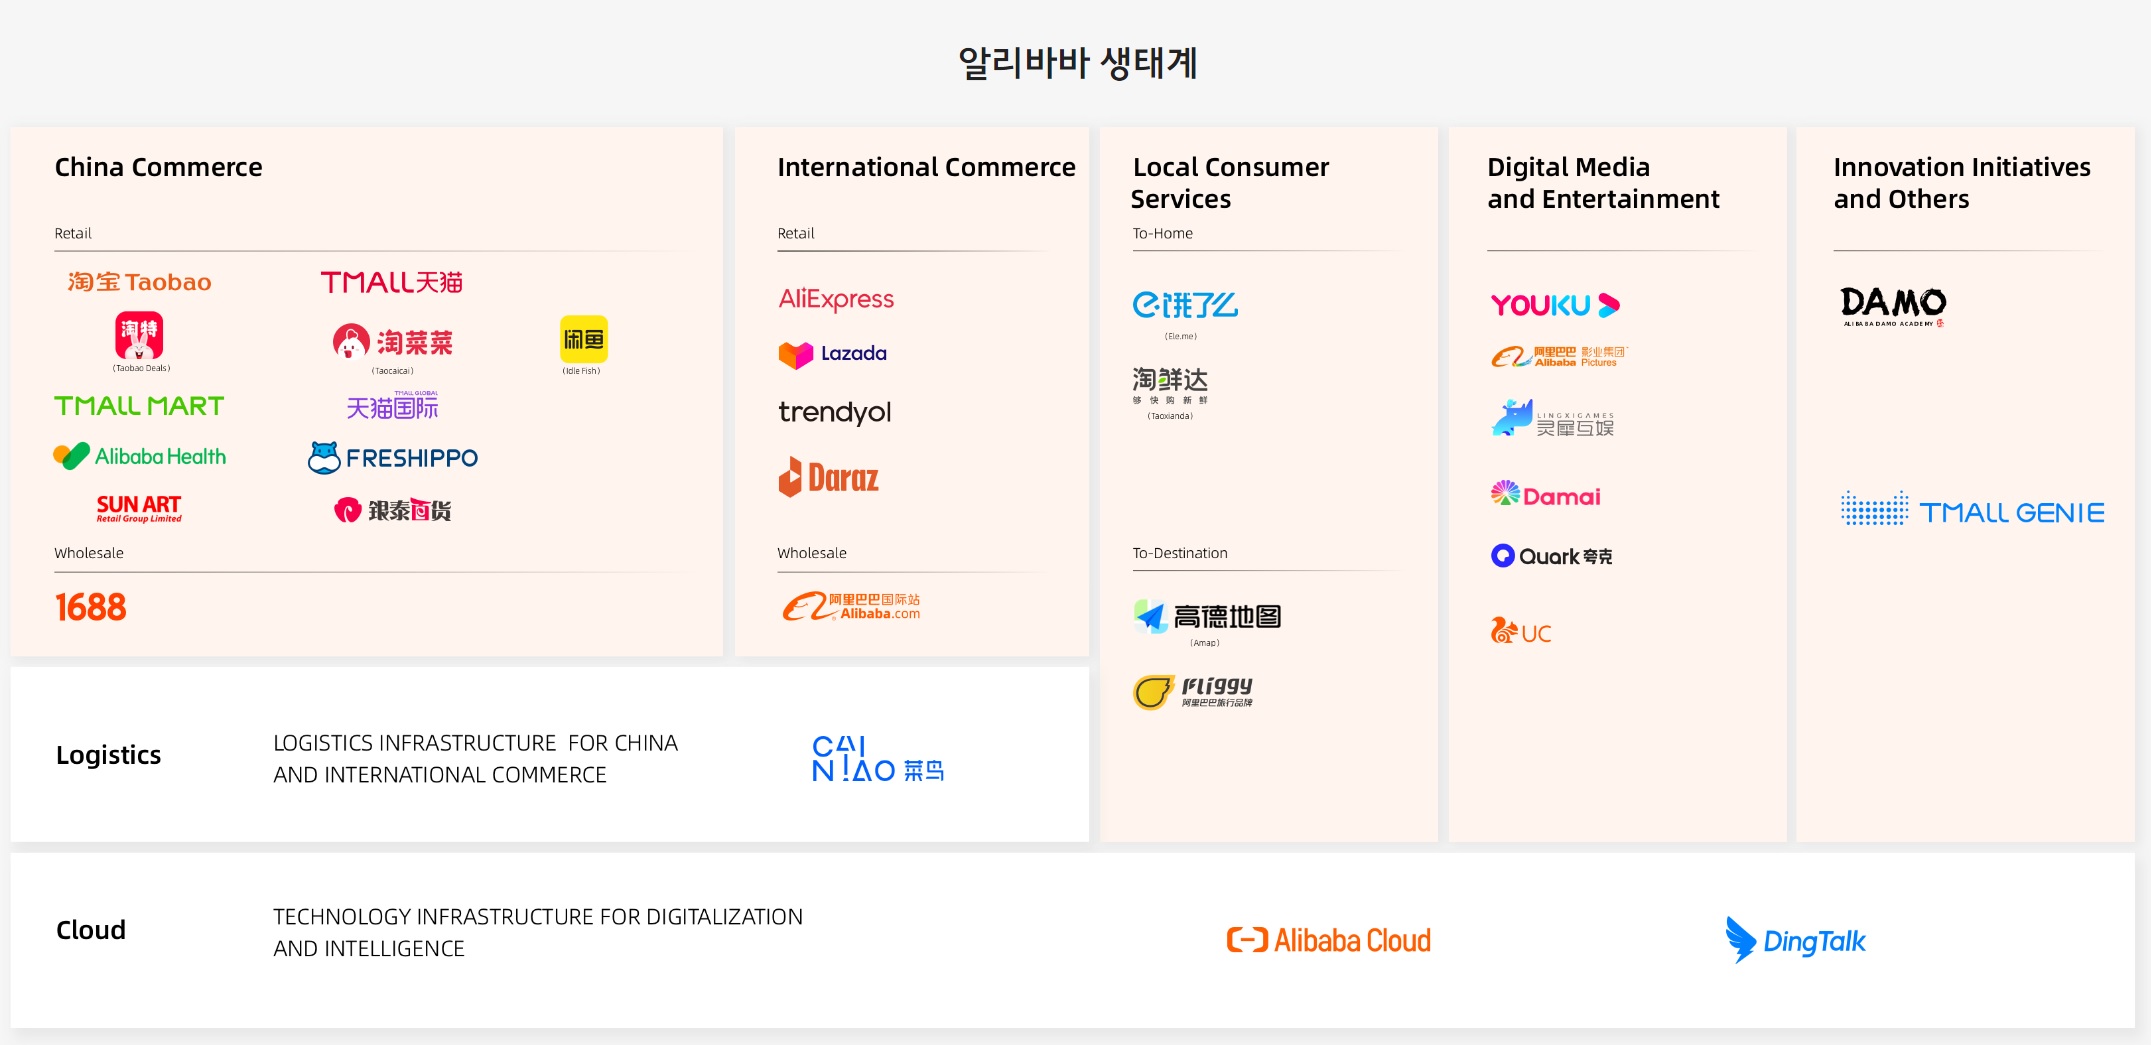Select Wholesale label under China Commerce
The height and width of the screenshot is (1045, 2151).
pos(89,553)
